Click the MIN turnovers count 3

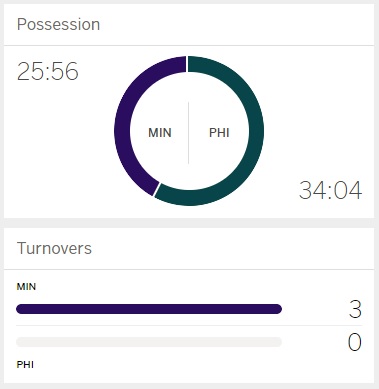point(355,309)
